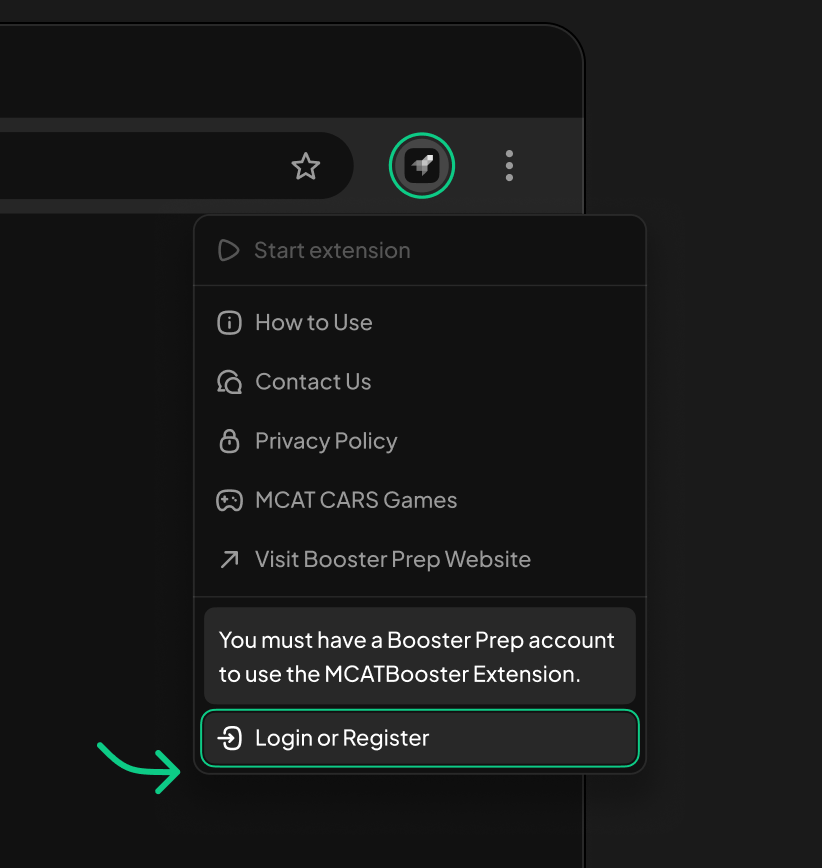This screenshot has height=868, width=822.
Task: Open Visit Booster Prep Website link
Action: [420, 560]
